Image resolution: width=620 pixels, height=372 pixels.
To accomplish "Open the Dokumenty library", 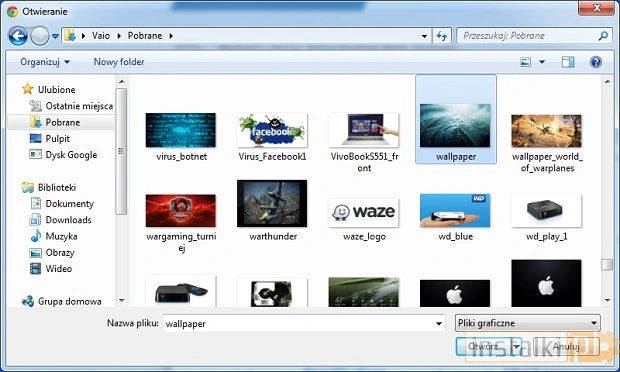I will click(x=70, y=204).
